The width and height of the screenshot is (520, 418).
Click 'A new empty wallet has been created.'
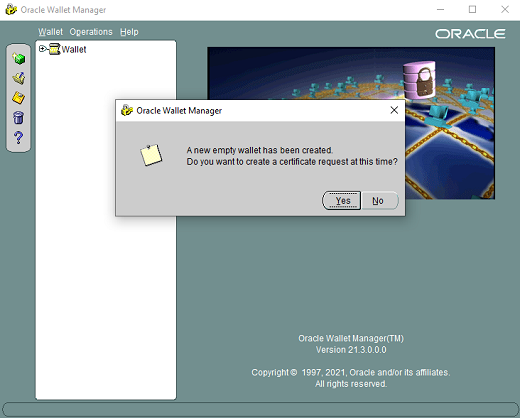(x=260, y=150)
